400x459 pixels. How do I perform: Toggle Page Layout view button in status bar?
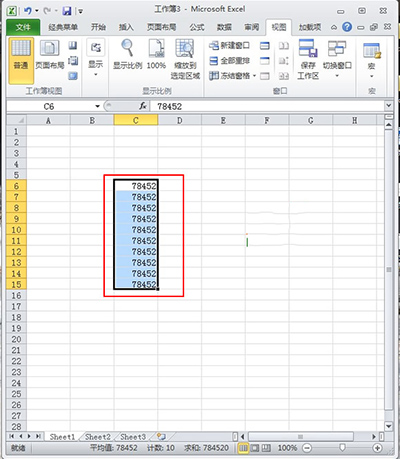255,448
